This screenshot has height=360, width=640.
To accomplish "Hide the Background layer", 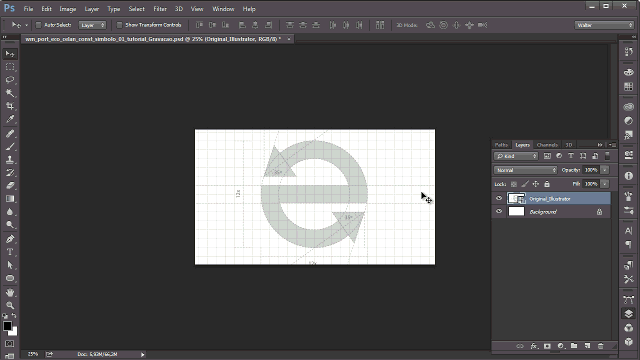I will [x=499, y=211].
